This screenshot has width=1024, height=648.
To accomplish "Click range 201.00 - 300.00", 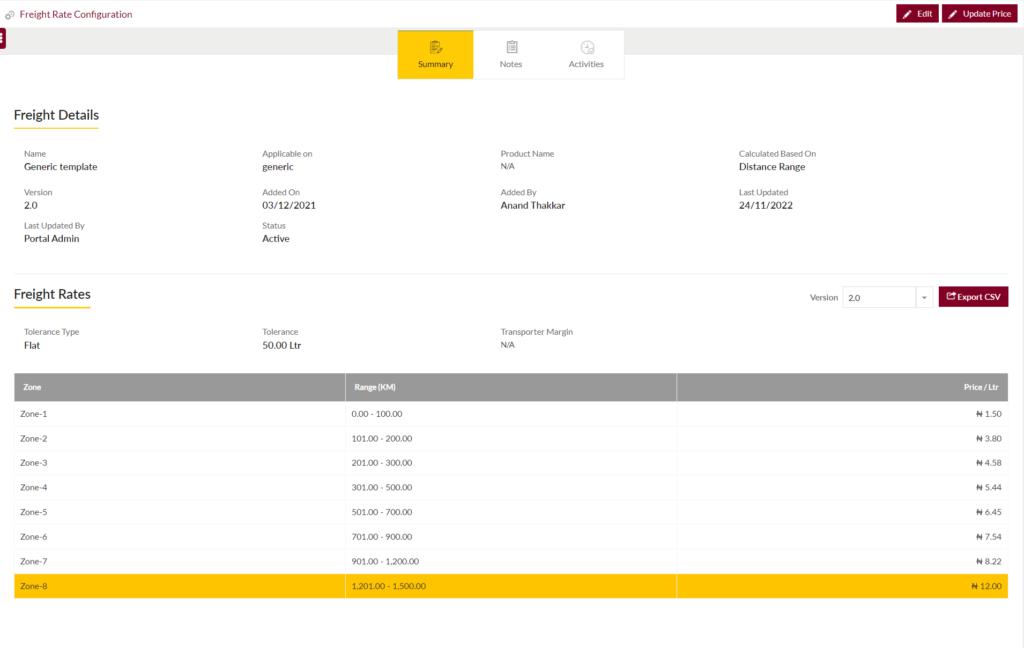I will [381, 463].
